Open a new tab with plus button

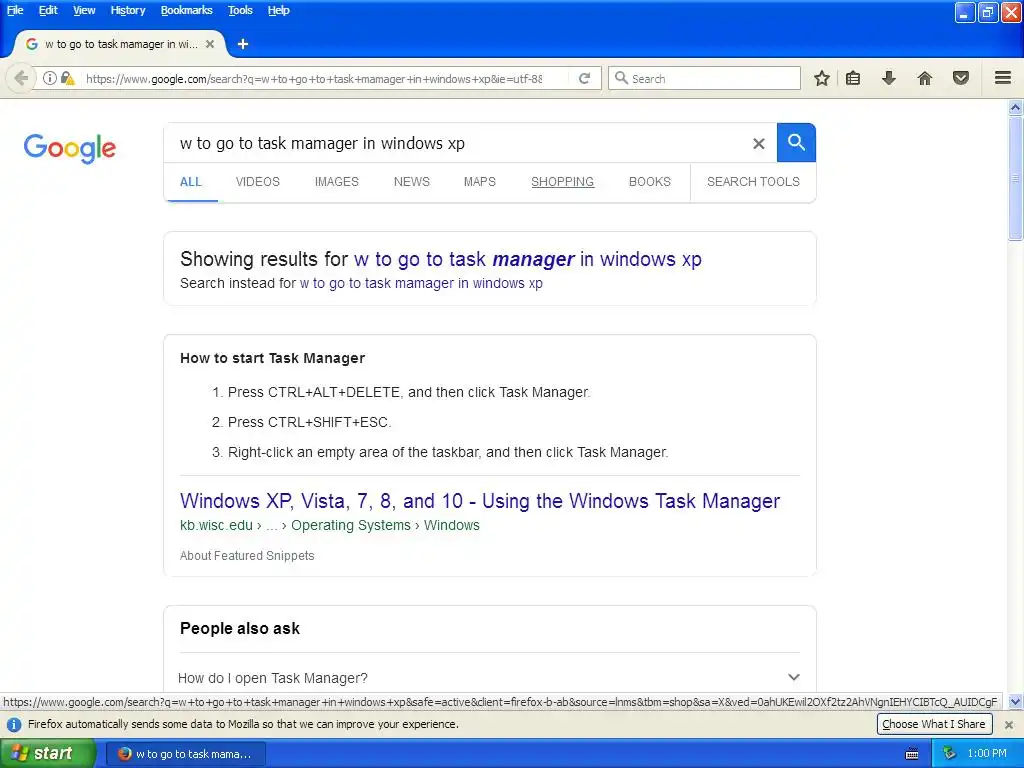(243, 44)
